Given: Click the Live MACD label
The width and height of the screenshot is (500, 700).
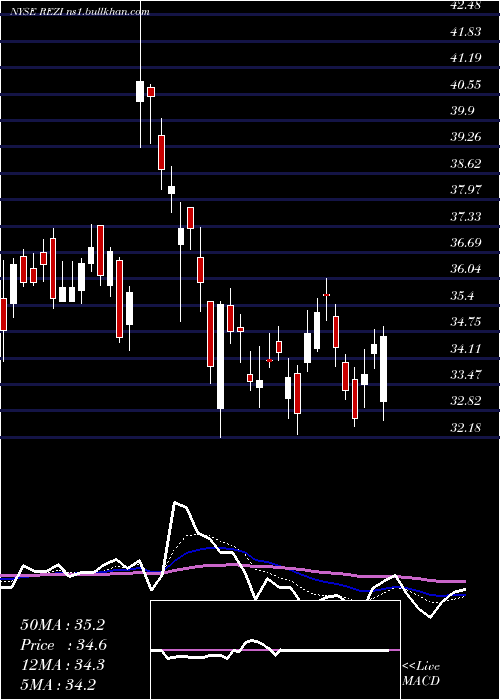Looking at the screenshot, I should (x=421, y=674).
